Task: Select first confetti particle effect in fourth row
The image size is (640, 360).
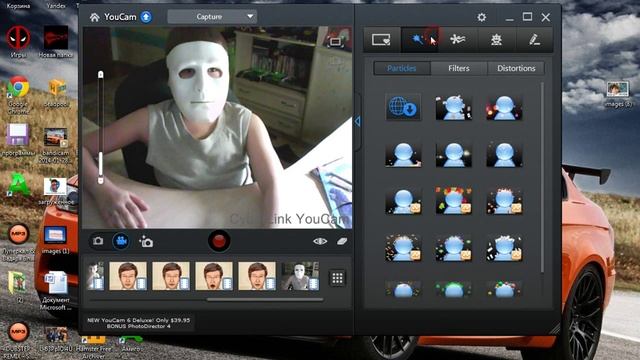Action: coord(403,248)
